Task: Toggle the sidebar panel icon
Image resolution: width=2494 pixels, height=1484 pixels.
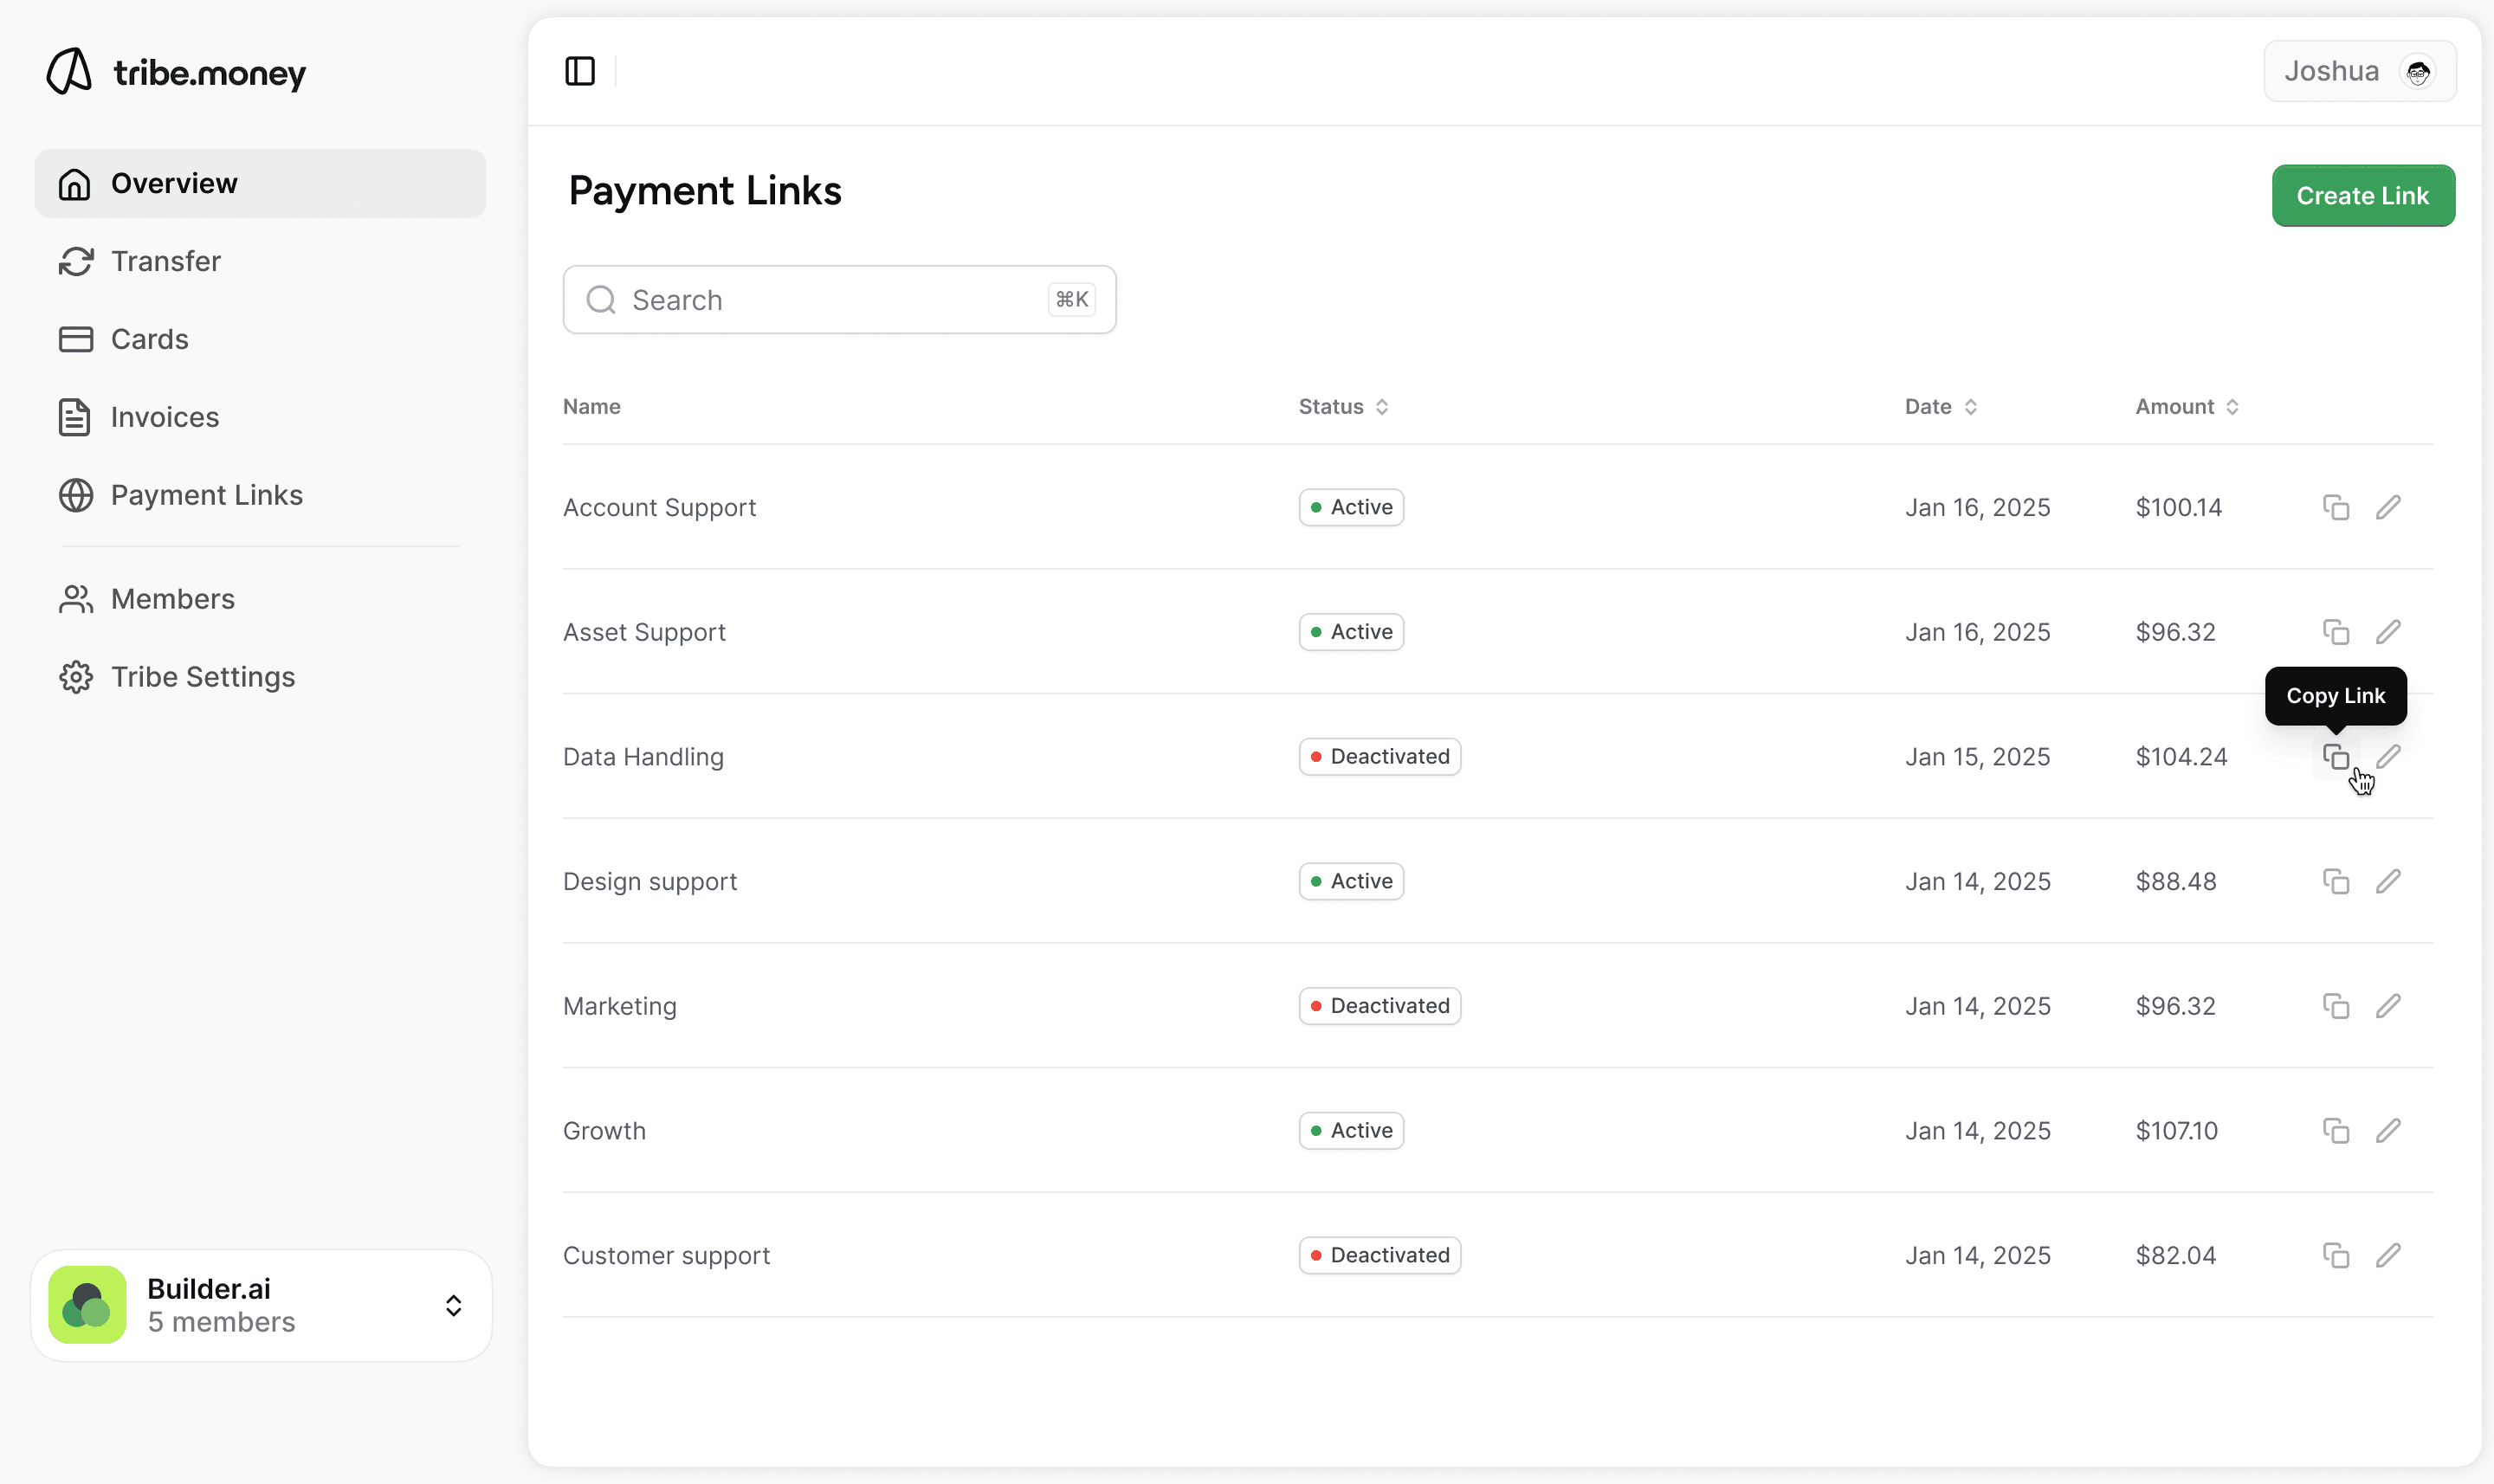Action: pyautogui.click(x=580, y=71)
